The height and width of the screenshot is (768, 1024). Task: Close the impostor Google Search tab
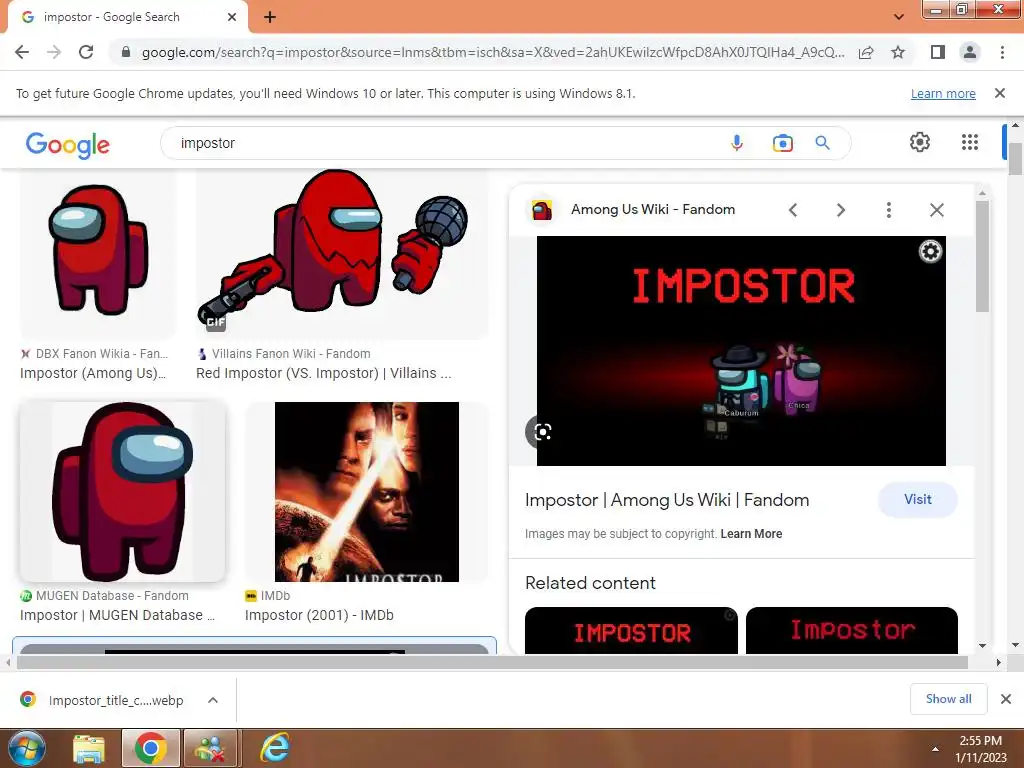232,17
